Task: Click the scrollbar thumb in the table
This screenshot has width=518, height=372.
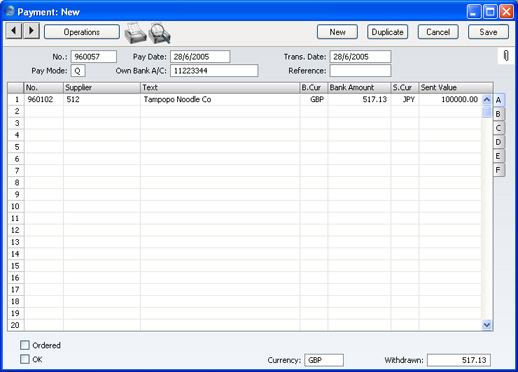Action: [x=487, y=111]
